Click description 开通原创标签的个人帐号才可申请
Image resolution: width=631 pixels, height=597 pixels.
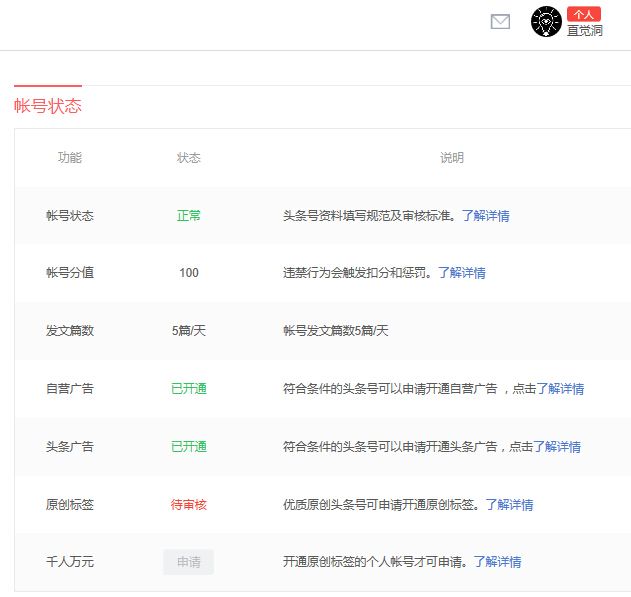[375, 562]
